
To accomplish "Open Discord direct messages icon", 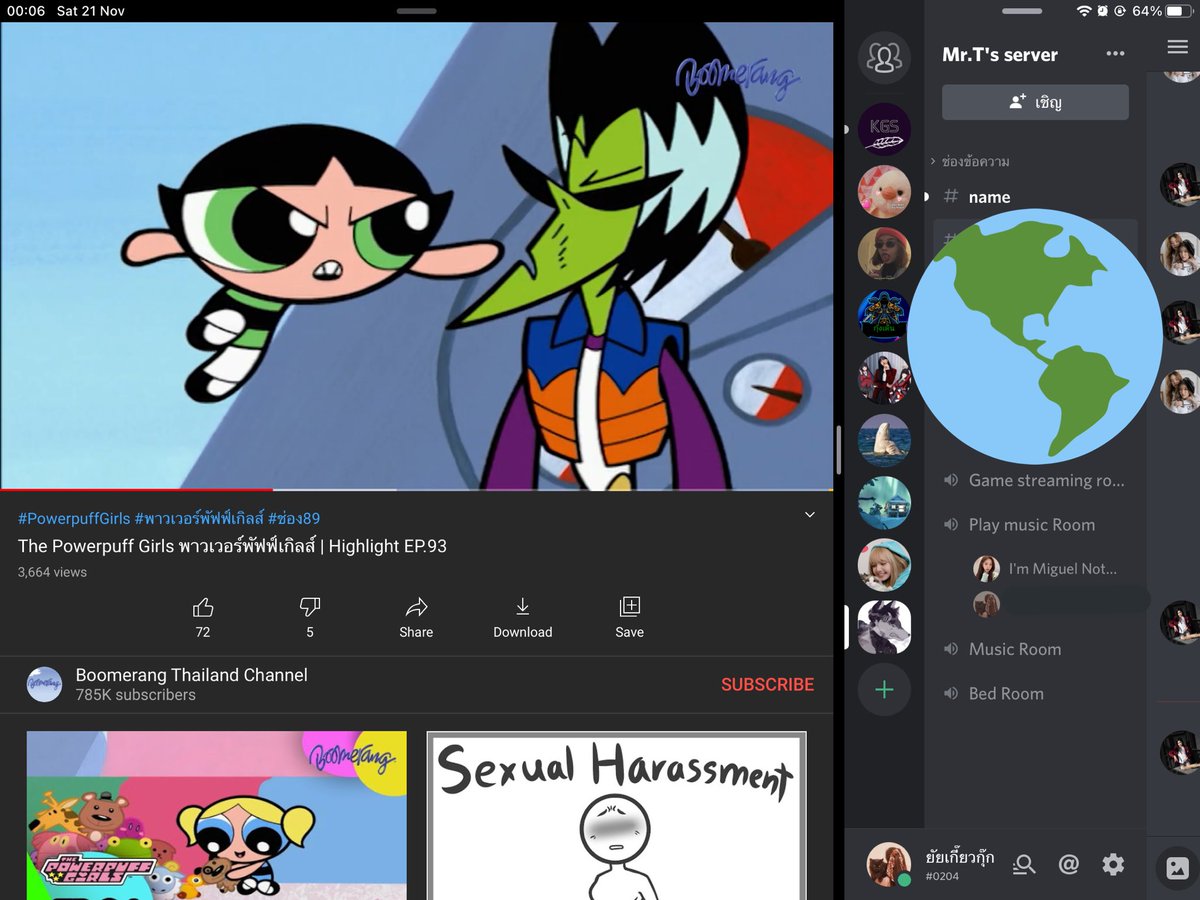I will point(884,57).
